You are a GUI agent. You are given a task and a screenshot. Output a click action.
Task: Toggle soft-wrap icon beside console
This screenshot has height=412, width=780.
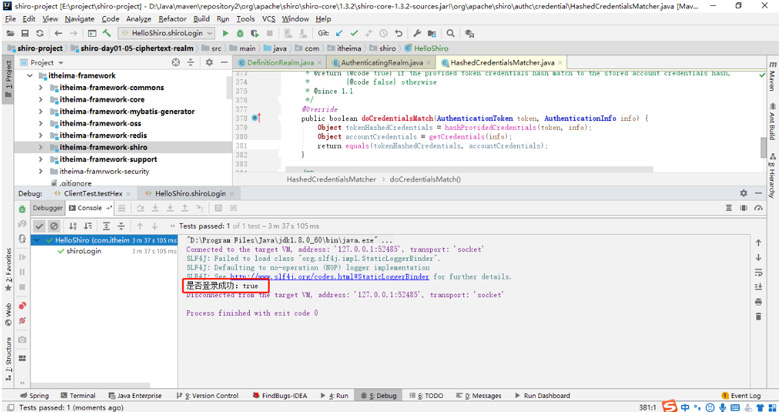coord(758,272)
